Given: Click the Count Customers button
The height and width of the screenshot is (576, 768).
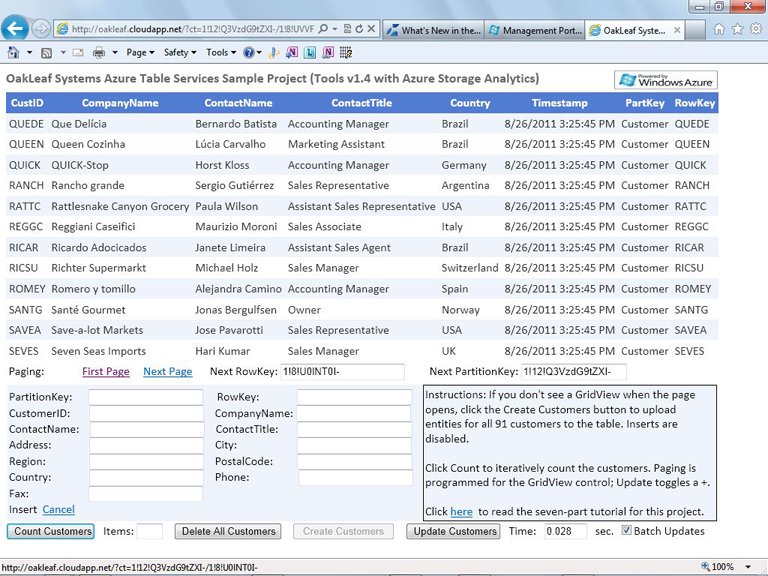Looking at the screenshot, I should (x=50, y=531).
